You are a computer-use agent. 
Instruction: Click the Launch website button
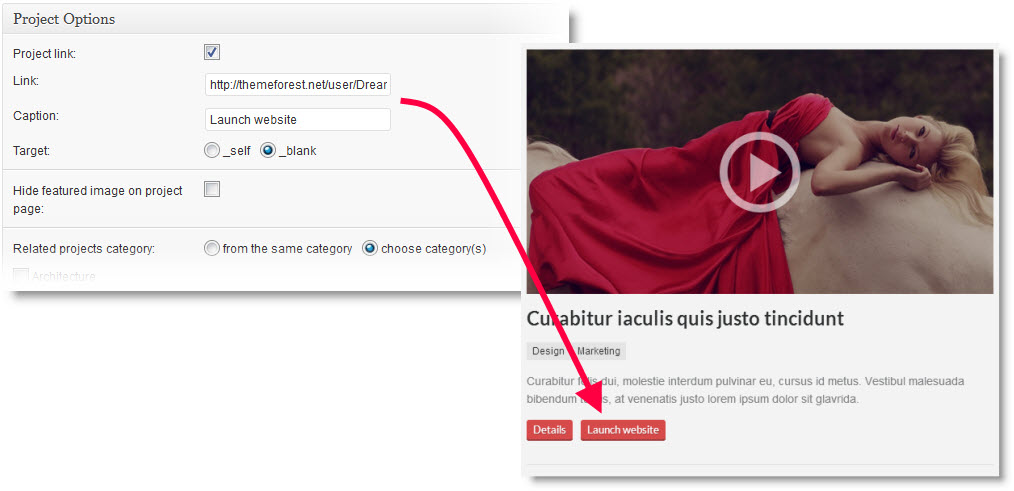[622, 430]
